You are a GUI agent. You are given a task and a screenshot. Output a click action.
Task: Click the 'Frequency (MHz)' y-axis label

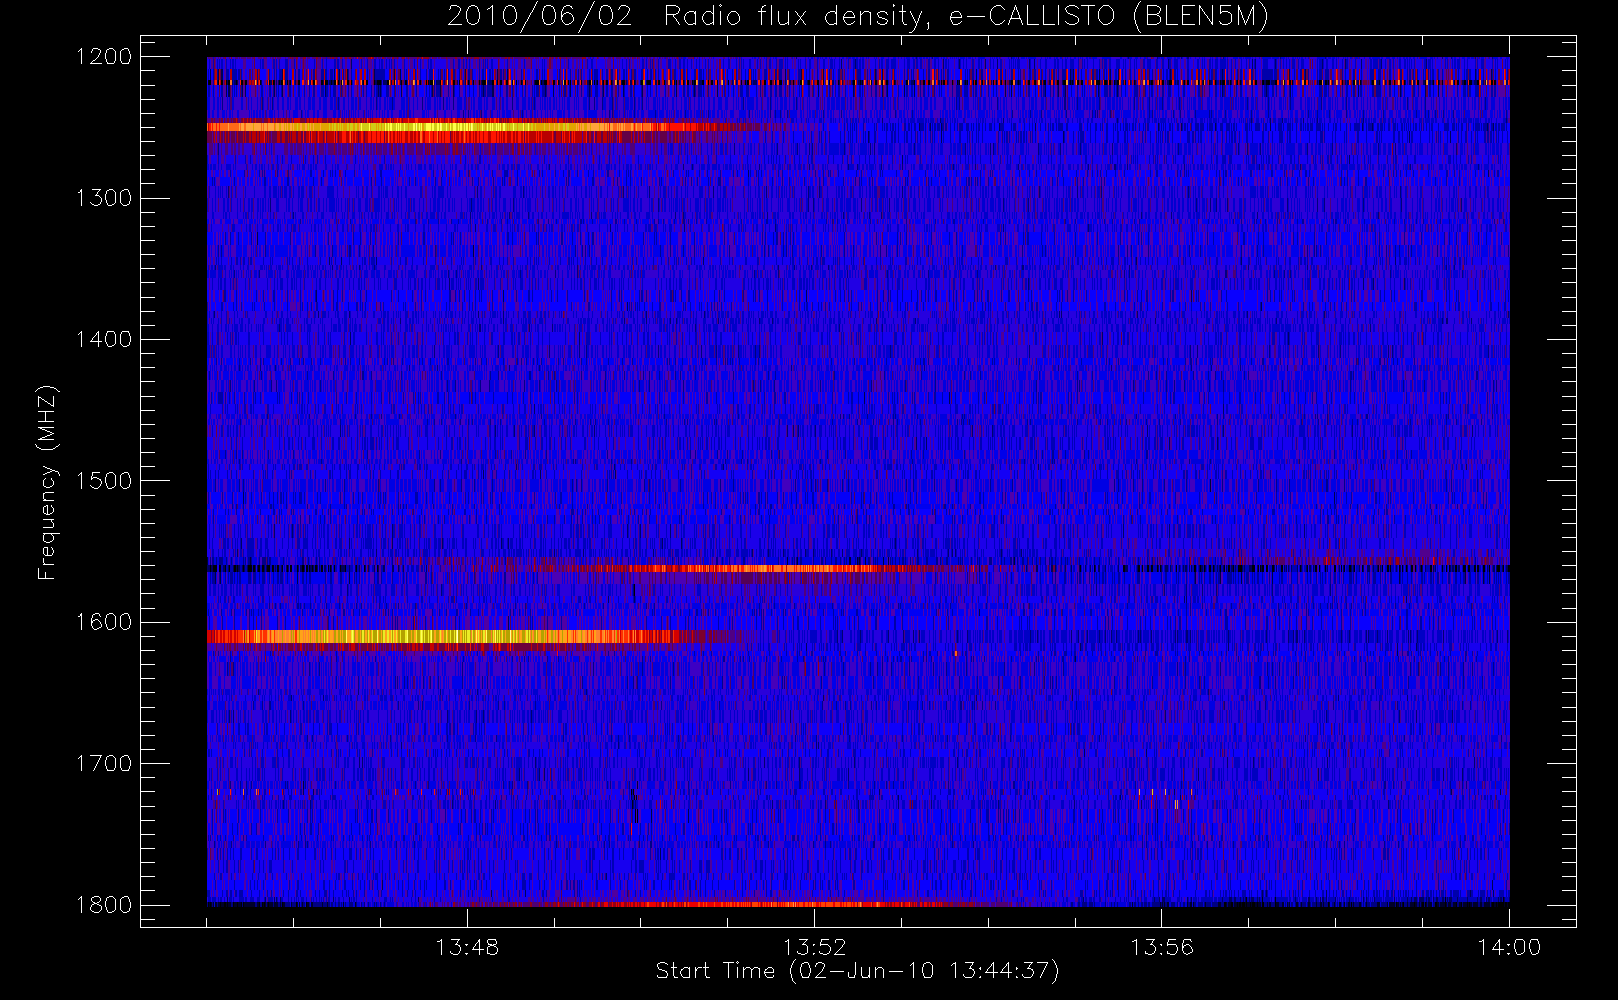(x=47, y=483)
